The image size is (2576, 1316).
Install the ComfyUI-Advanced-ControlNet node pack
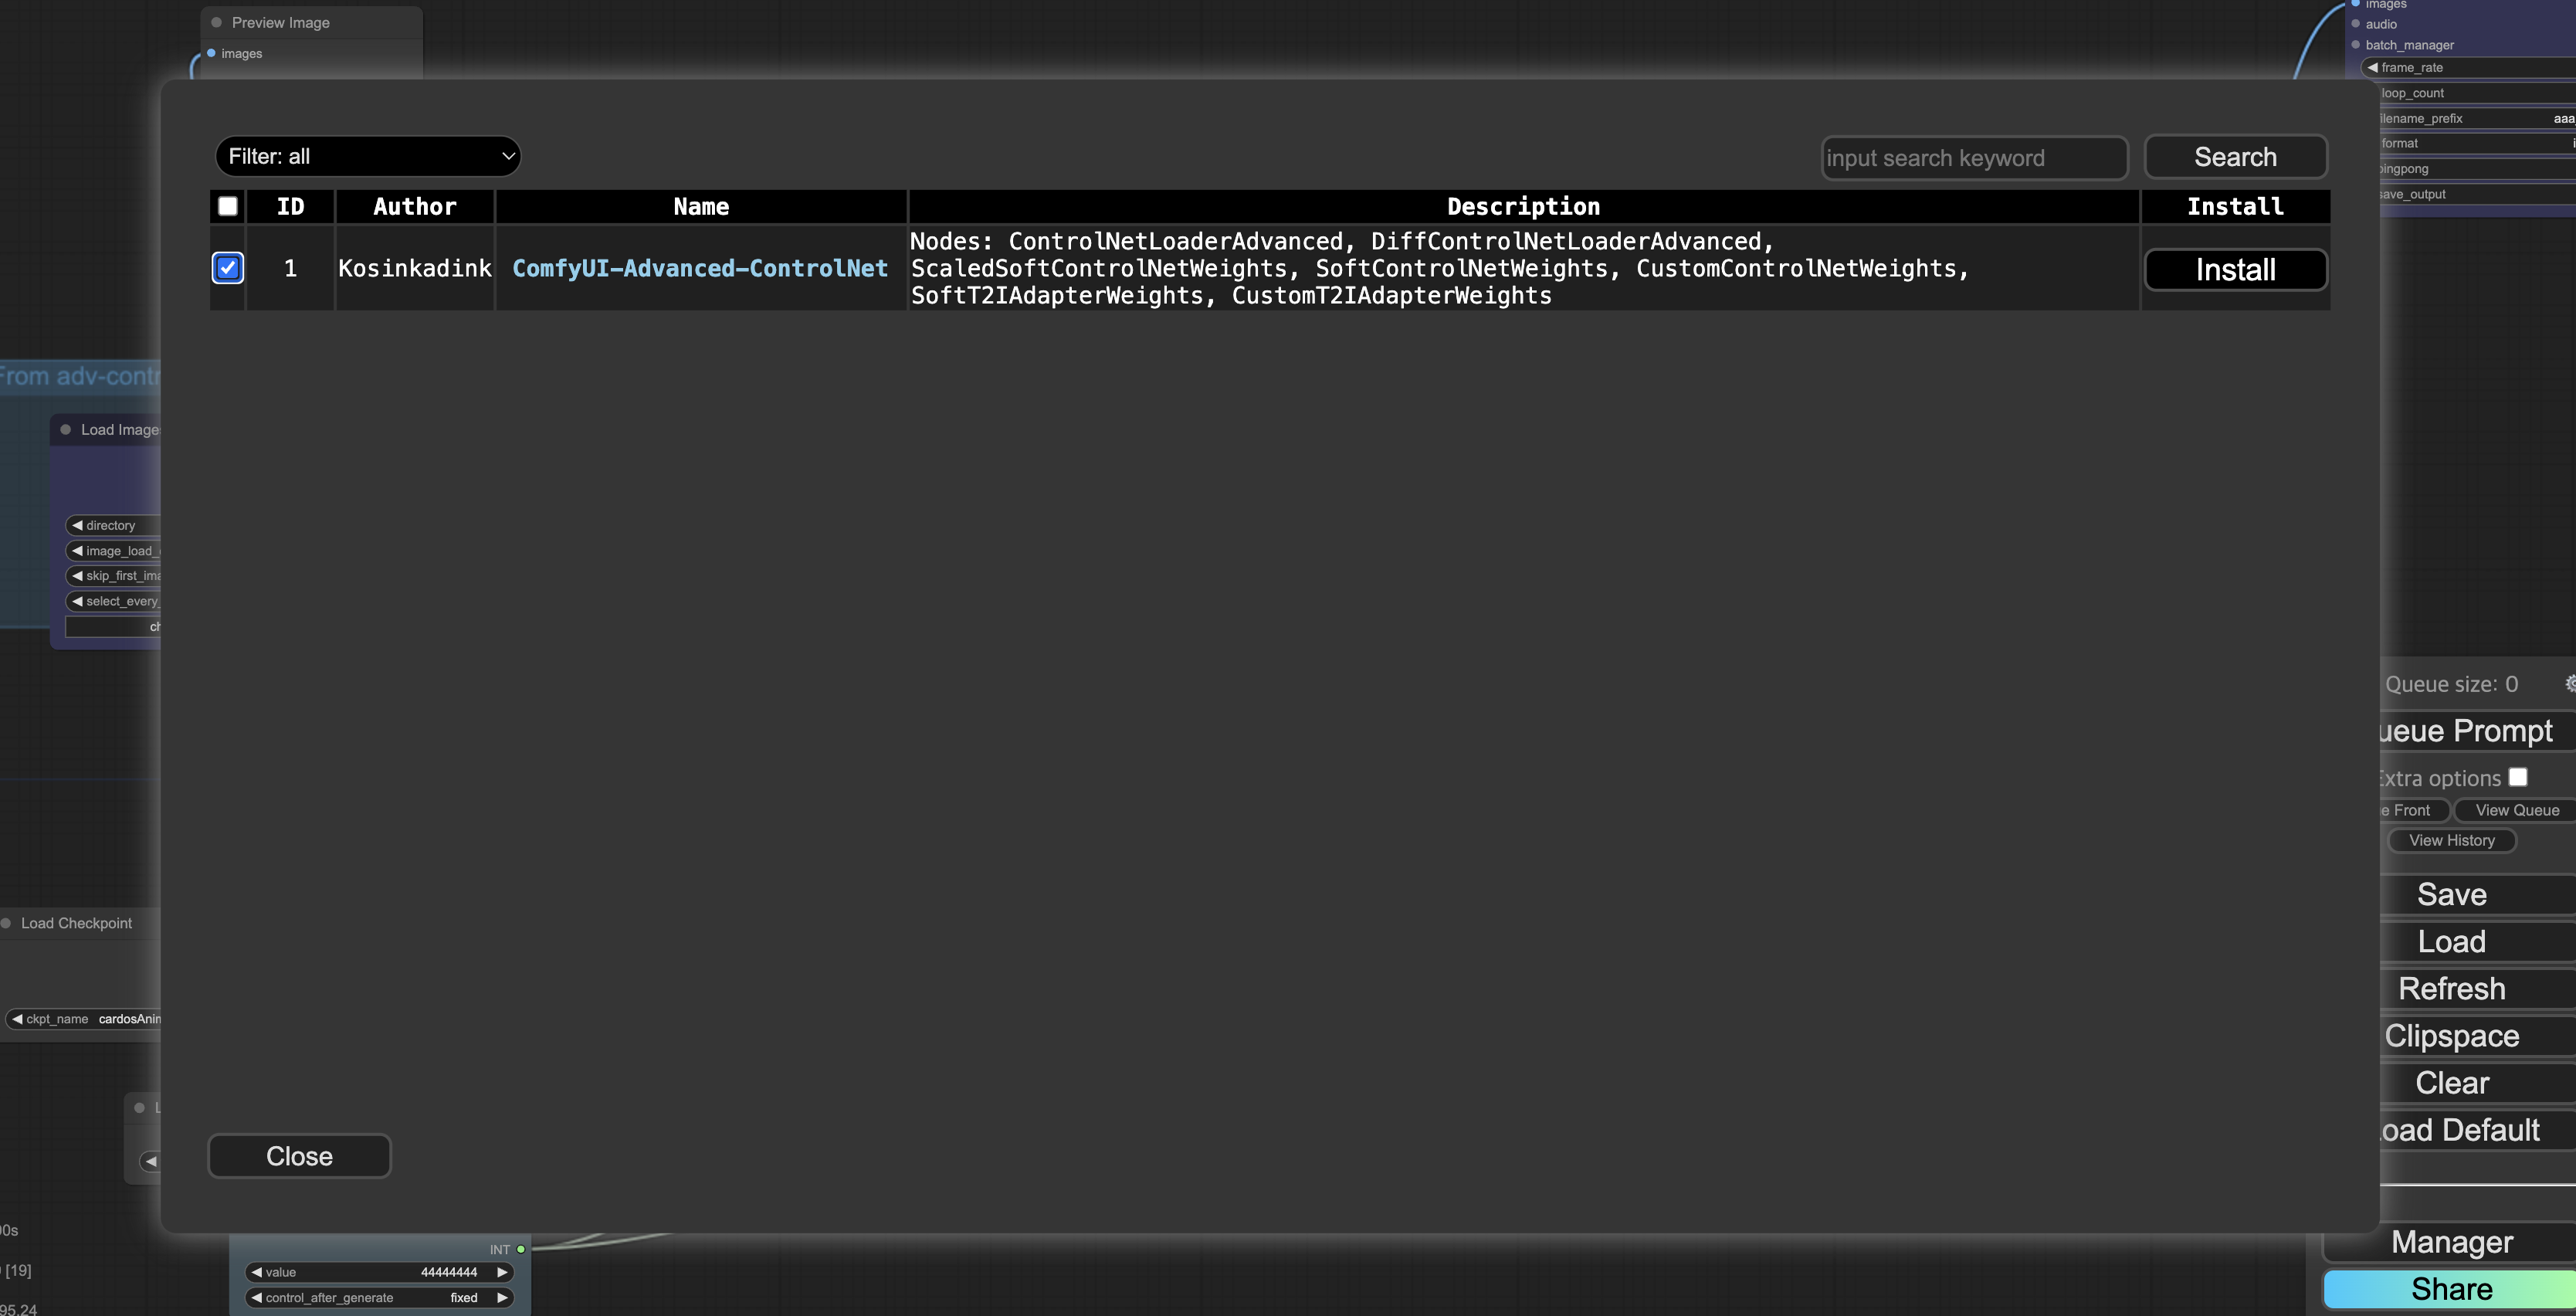(x=2235, y=270)
